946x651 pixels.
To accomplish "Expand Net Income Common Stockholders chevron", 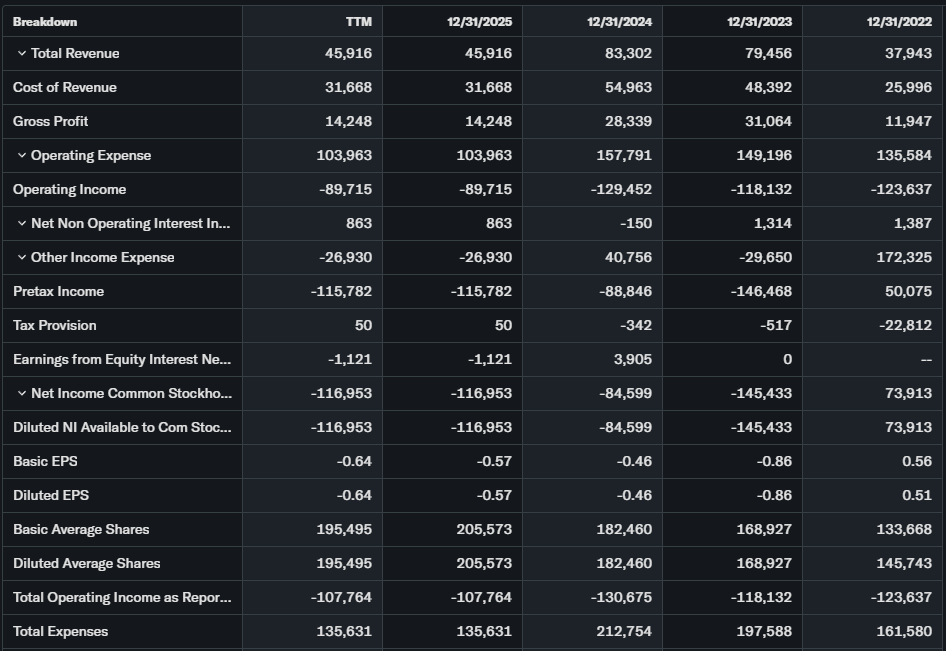I will (x=22, y=393).
